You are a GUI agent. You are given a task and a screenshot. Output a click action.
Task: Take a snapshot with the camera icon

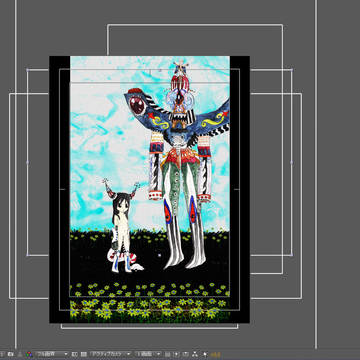pos(11,354)
